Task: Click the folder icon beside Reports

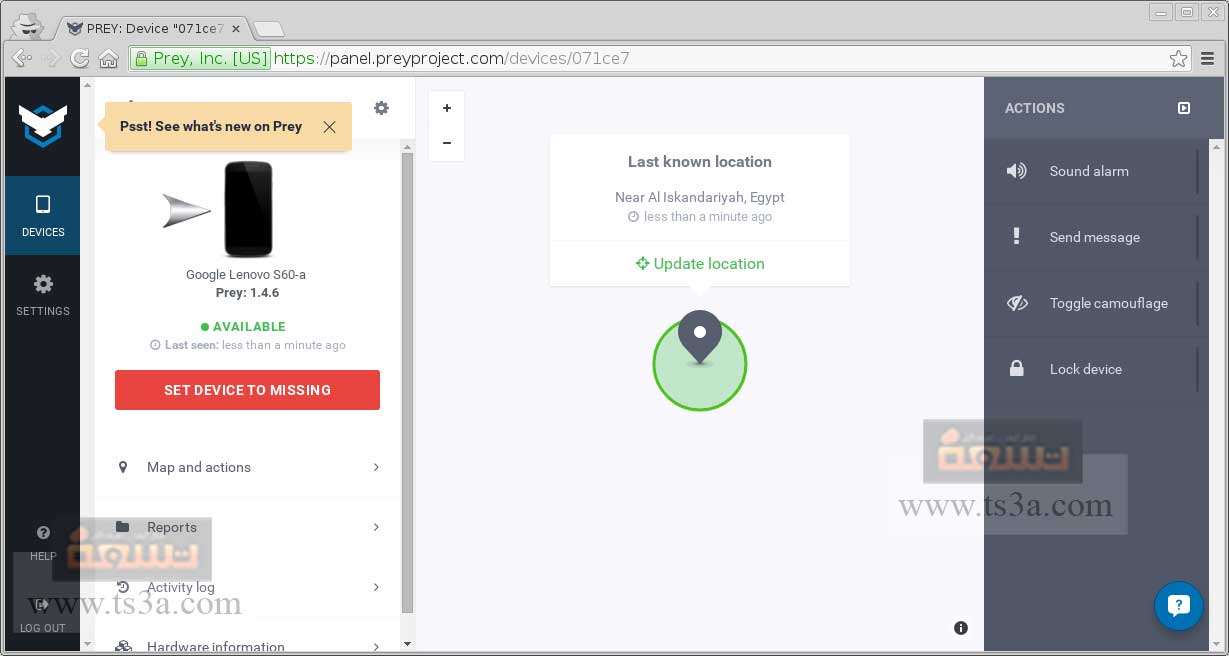Action: (123, 527)
